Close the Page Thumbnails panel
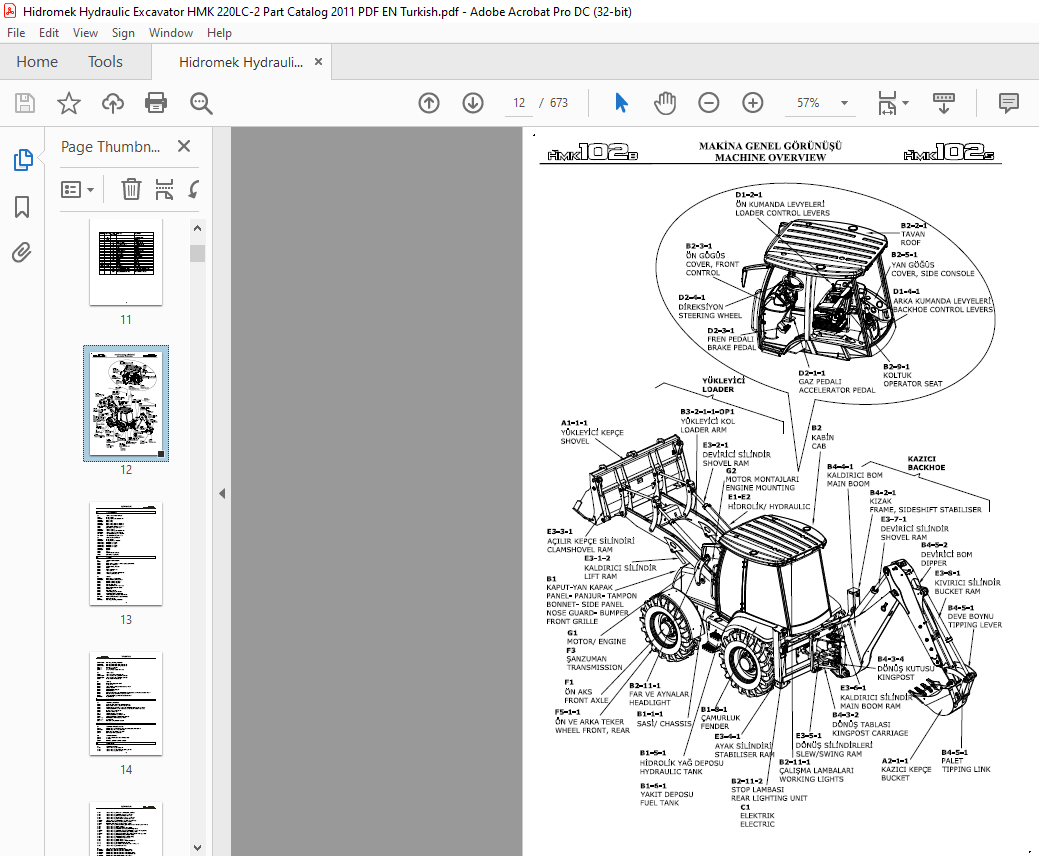Screen dimensions: 1039x856 click(184, 146)
